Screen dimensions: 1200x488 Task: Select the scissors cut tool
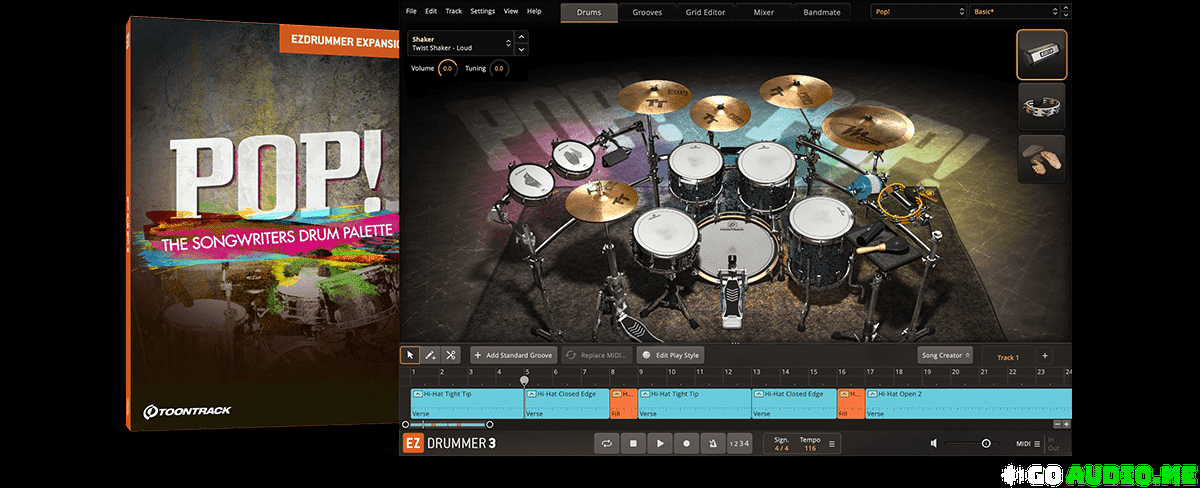[x=450, y=355]
